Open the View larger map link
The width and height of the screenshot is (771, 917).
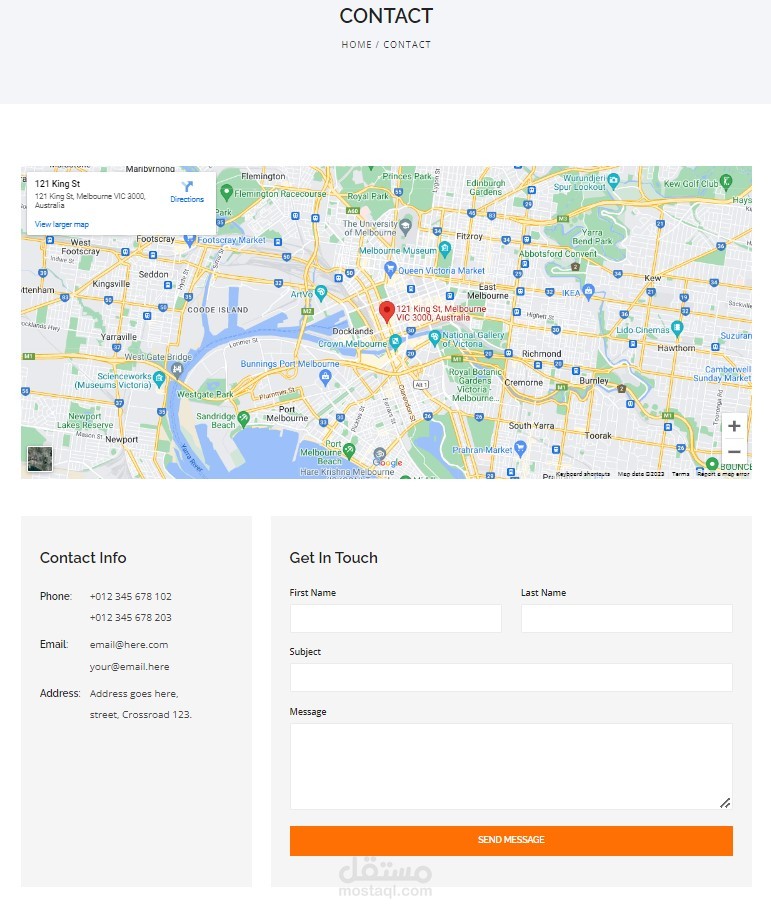61,224
